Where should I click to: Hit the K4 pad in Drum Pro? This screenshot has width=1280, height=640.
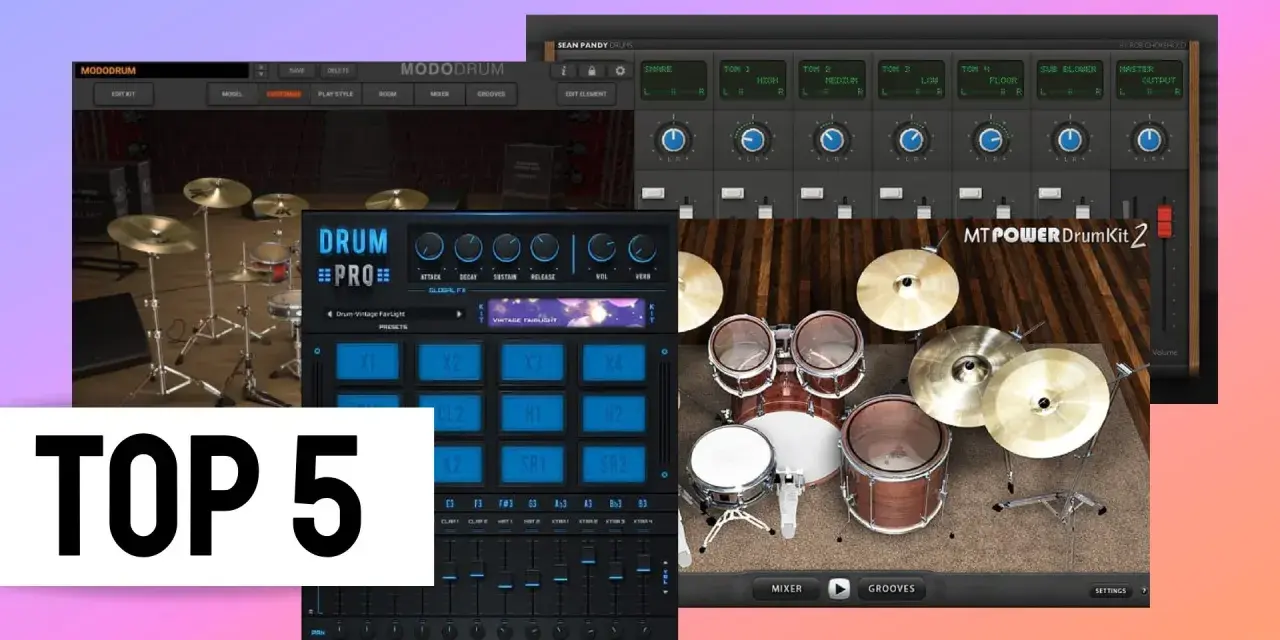pyautogui.click(x=613, y=362)
